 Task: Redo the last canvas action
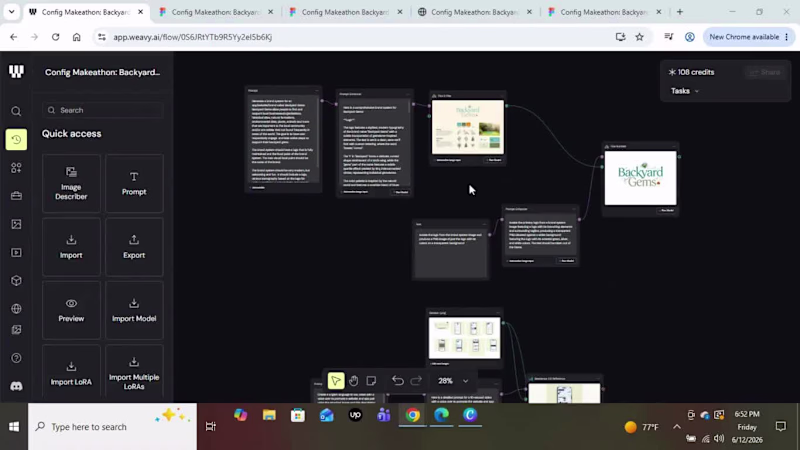[x=416, y=381]
